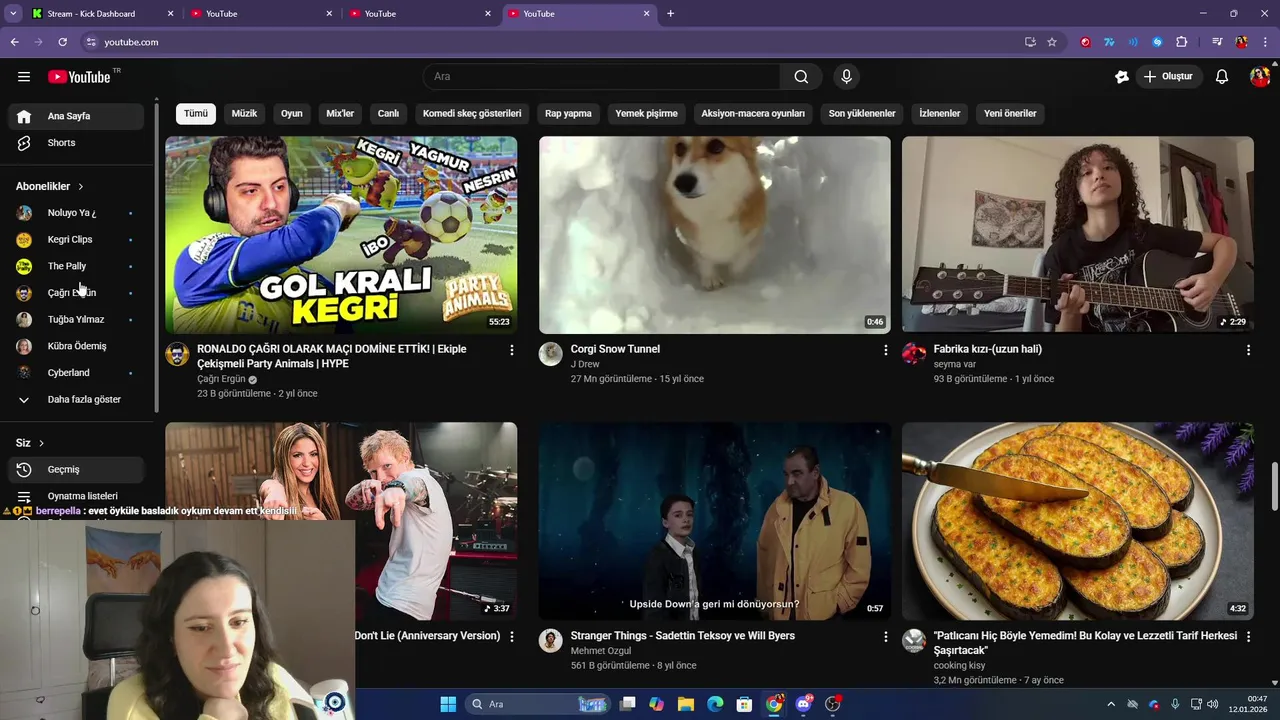
Task: Select the Tümü filter chip
Action: click(196, 114)
